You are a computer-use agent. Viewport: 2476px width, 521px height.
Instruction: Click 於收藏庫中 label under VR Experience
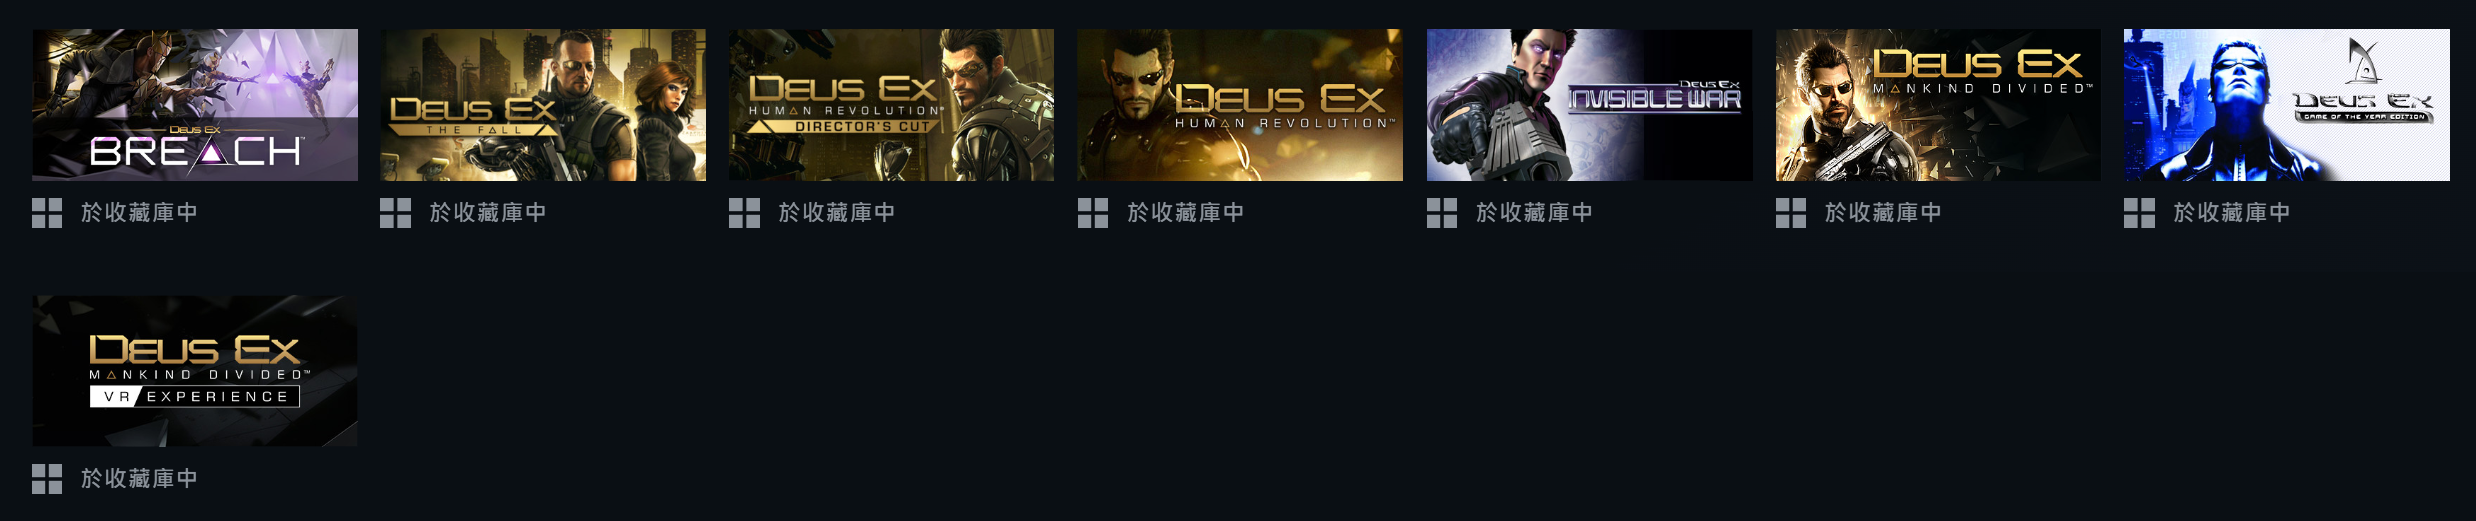tap(139, 479)
